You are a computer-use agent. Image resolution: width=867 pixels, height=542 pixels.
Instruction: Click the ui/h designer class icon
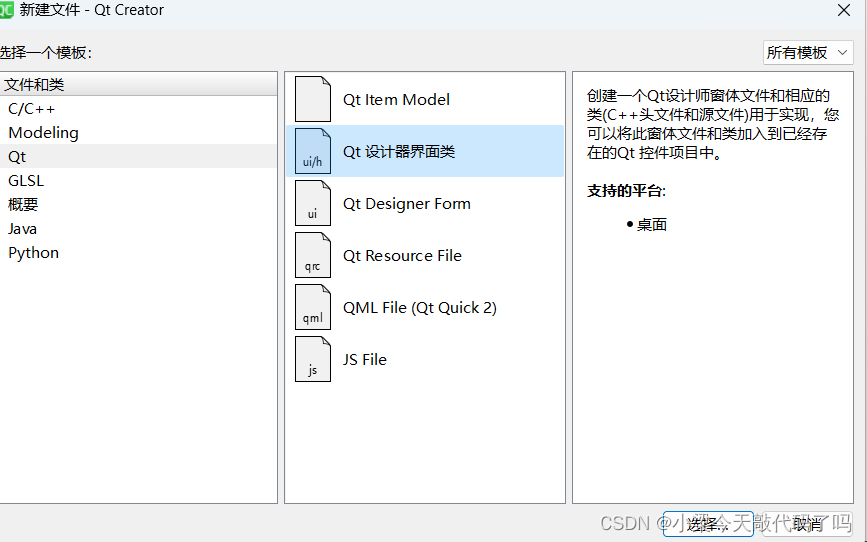(313, 151)
